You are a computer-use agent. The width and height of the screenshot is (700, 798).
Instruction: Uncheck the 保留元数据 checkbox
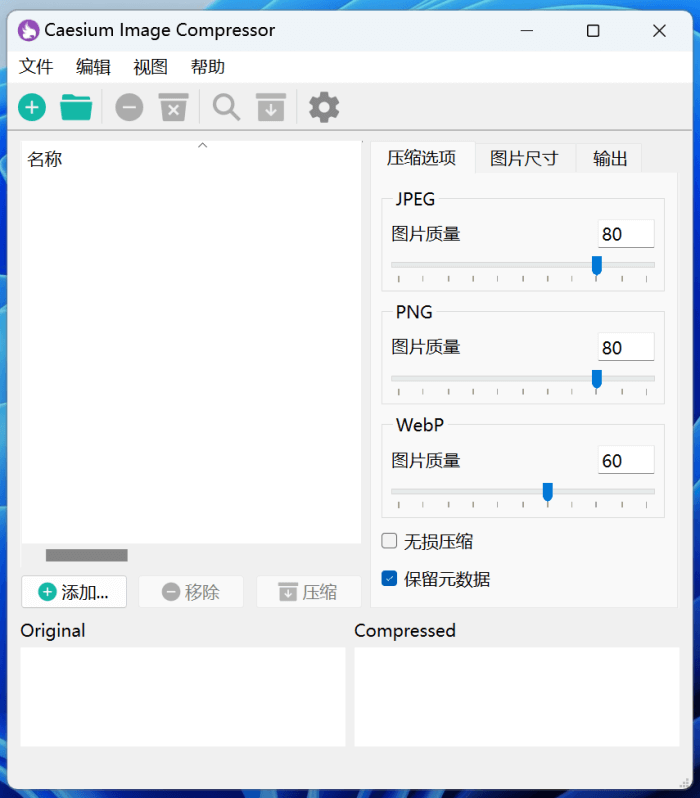click(x=389, y=578)
